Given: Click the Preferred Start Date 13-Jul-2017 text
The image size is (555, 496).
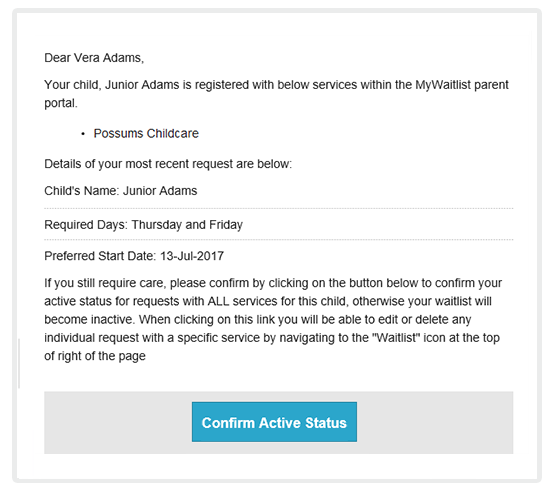Looking at the screenshot, I should tap(134, 256).
